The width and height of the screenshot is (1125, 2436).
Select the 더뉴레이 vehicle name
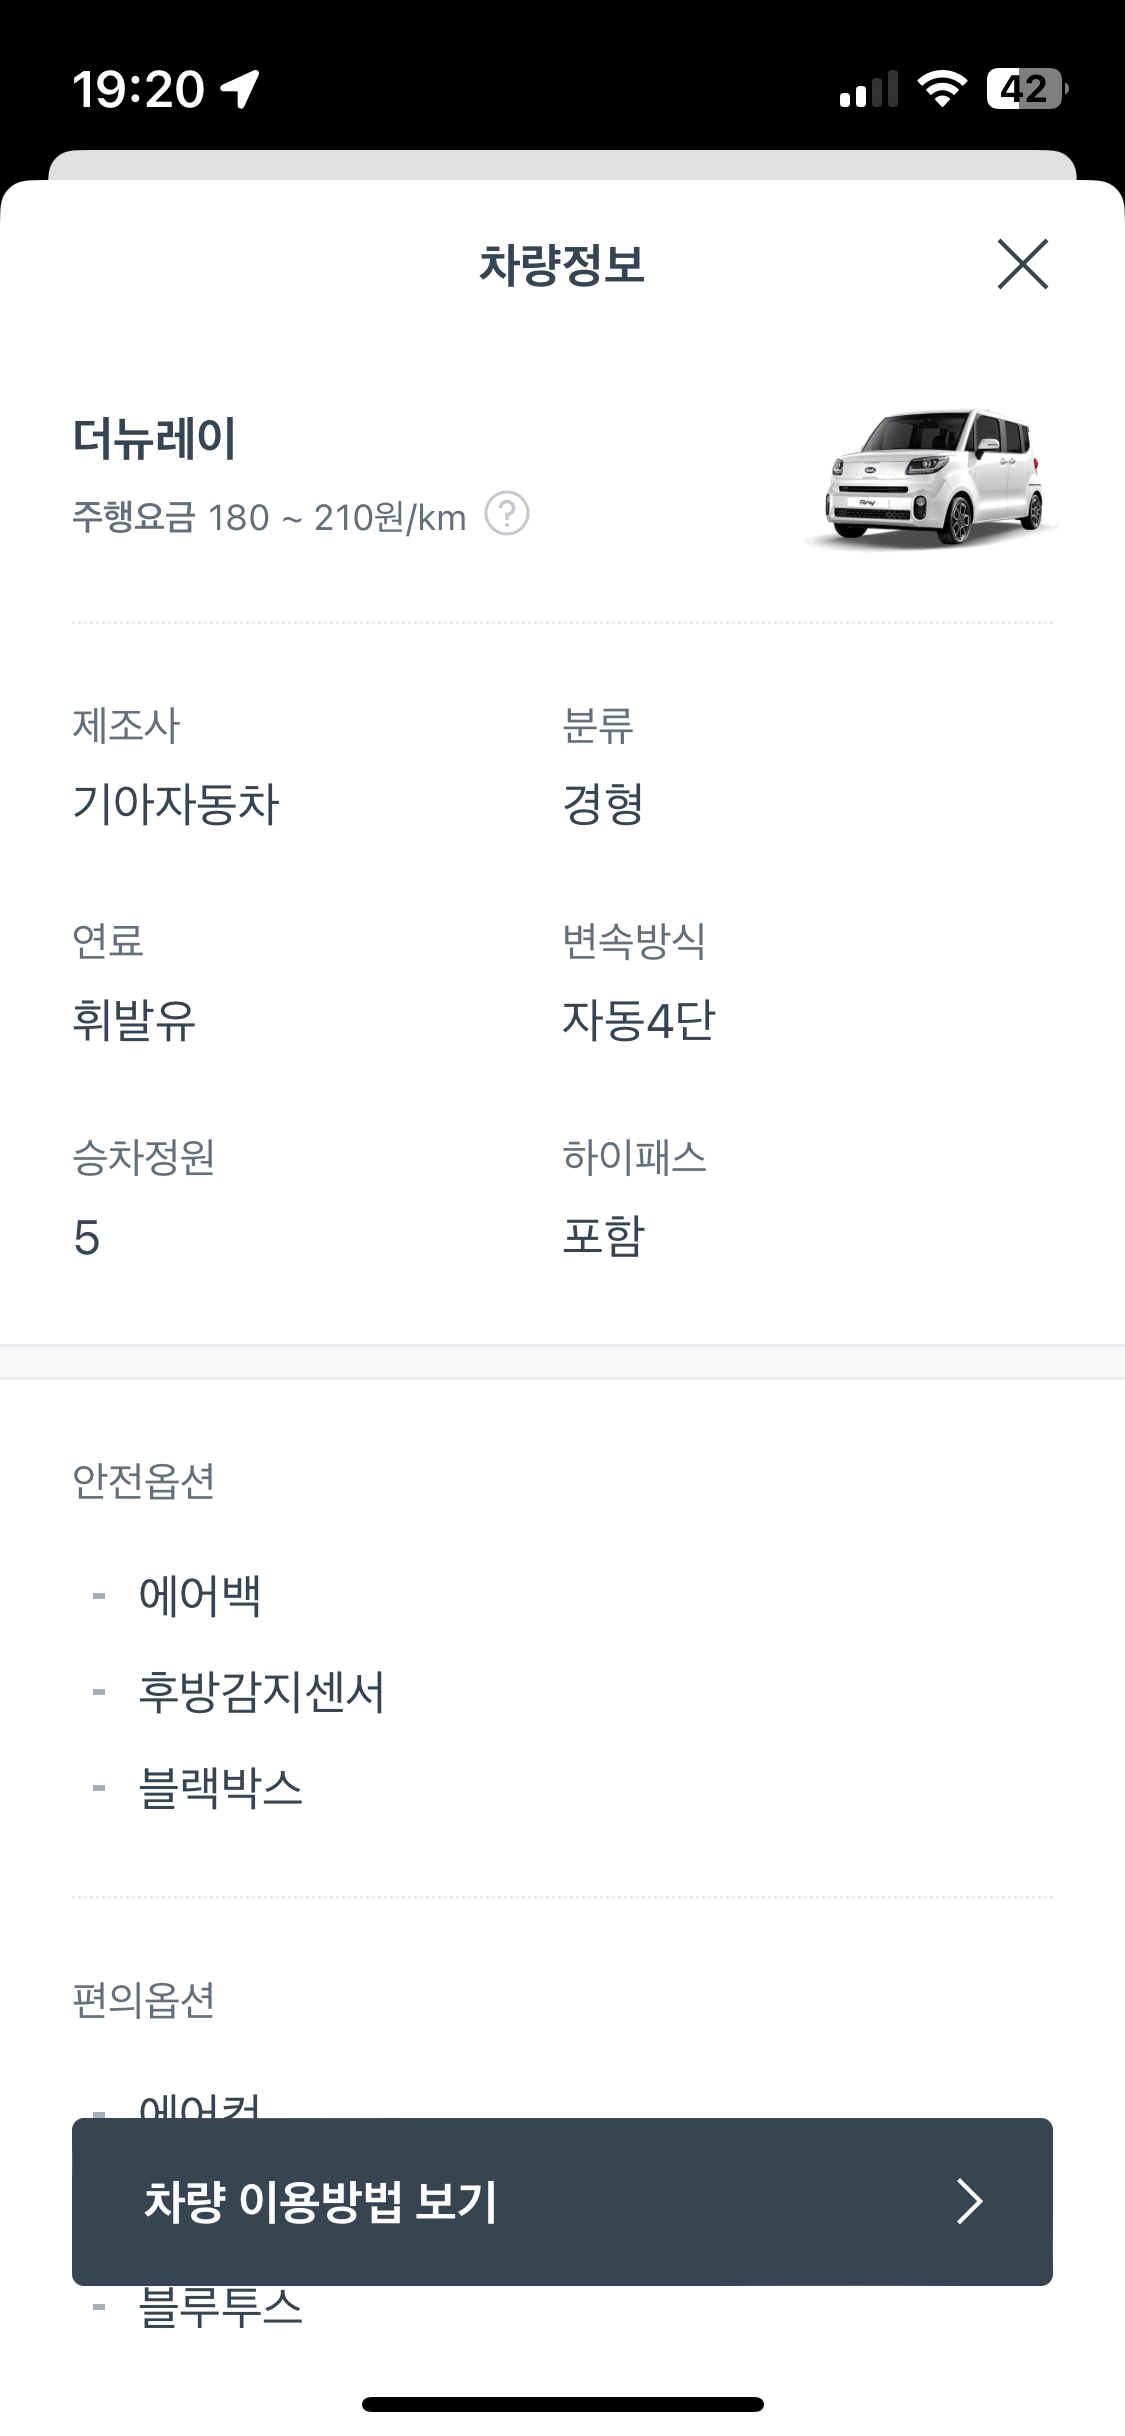point(157,438)
